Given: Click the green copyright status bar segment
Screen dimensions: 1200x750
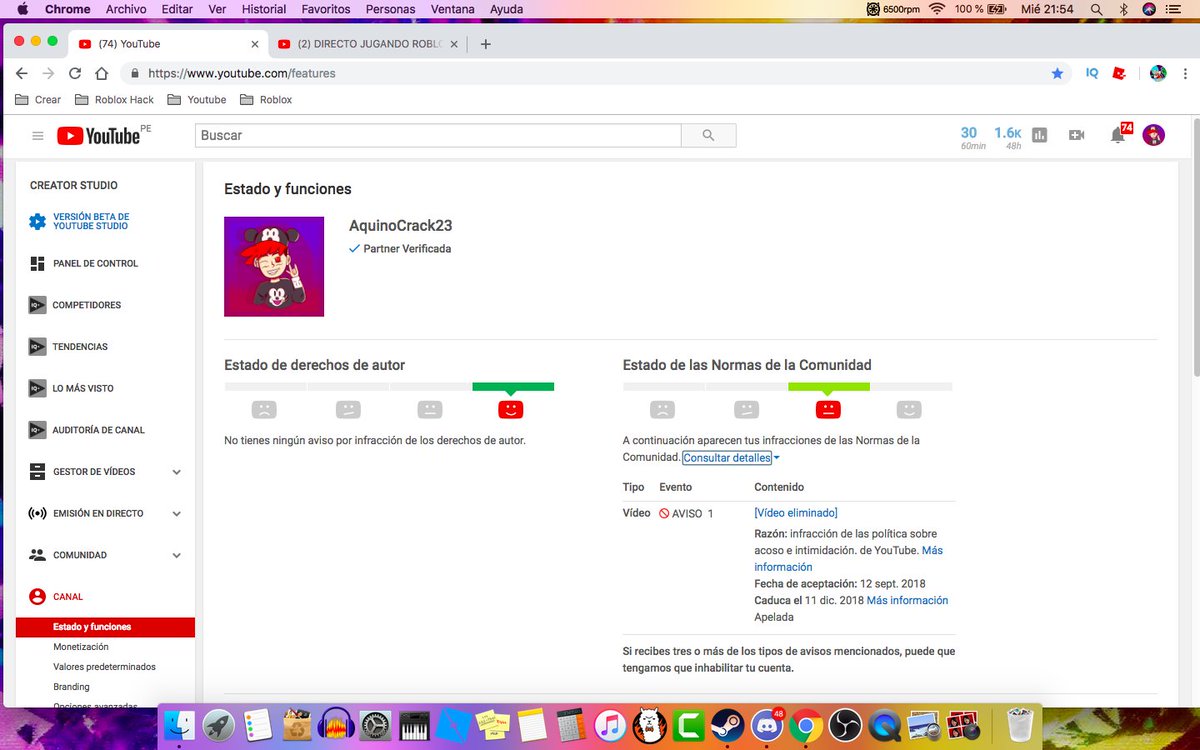Looking at the screenshot, I should pyautogui.click(x=513, y=387).
